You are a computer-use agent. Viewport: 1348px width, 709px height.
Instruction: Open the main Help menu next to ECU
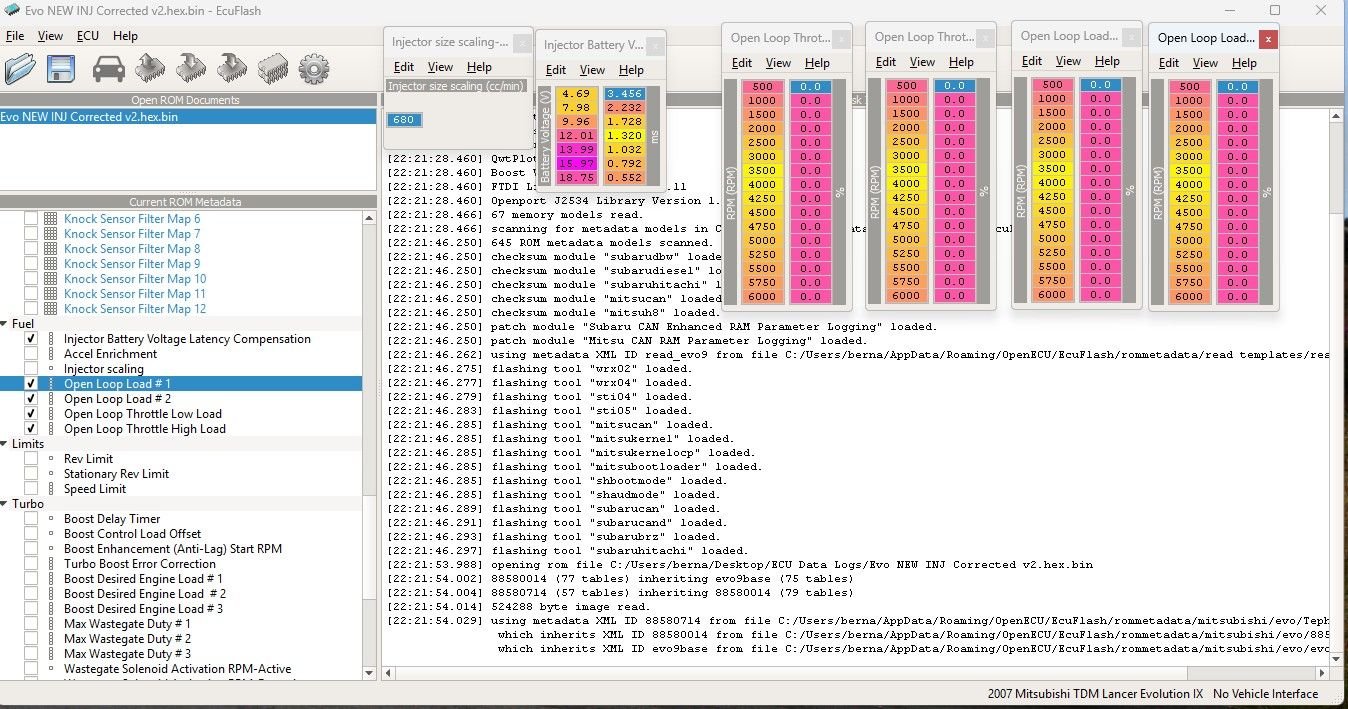[x=125, y=36]
